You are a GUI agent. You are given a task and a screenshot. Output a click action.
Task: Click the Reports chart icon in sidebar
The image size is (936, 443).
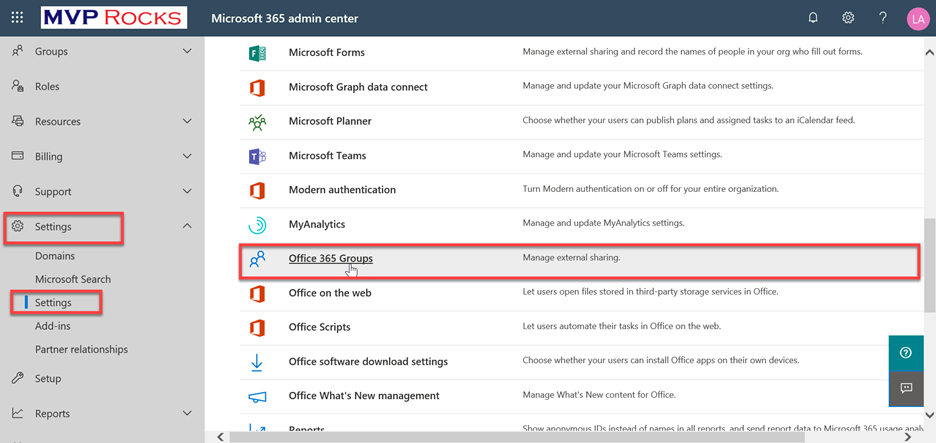(18, 413)
